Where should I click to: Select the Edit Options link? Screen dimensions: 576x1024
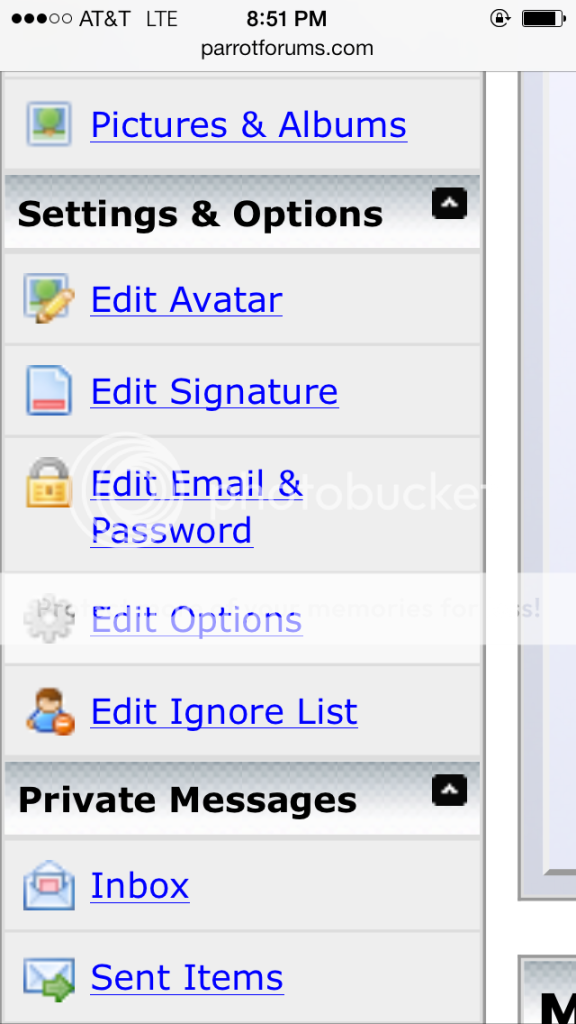(x=196, y=620)
